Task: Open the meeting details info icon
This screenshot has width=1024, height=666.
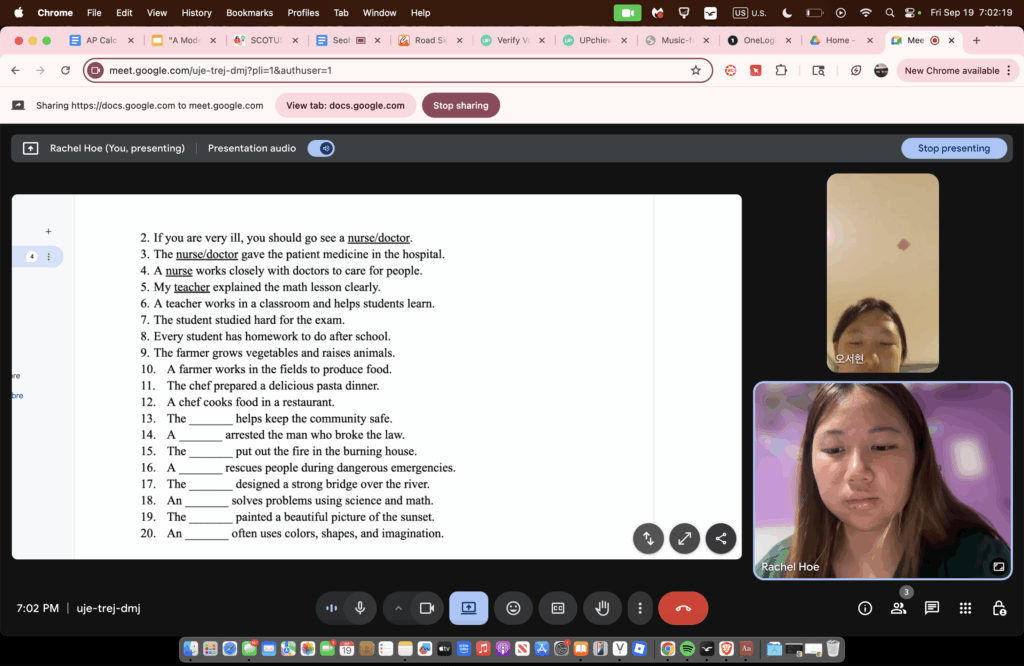Action: point(865,608)
